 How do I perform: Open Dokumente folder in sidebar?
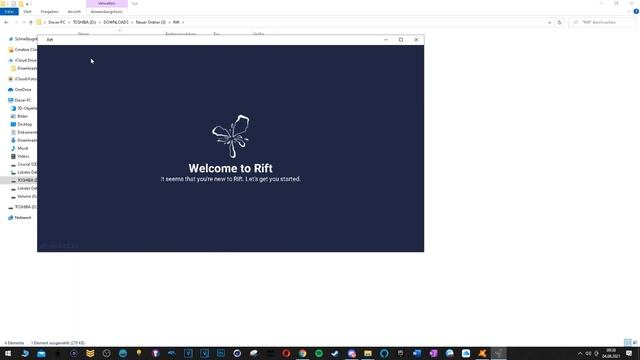pyautogui.click(x=24, y=132)
